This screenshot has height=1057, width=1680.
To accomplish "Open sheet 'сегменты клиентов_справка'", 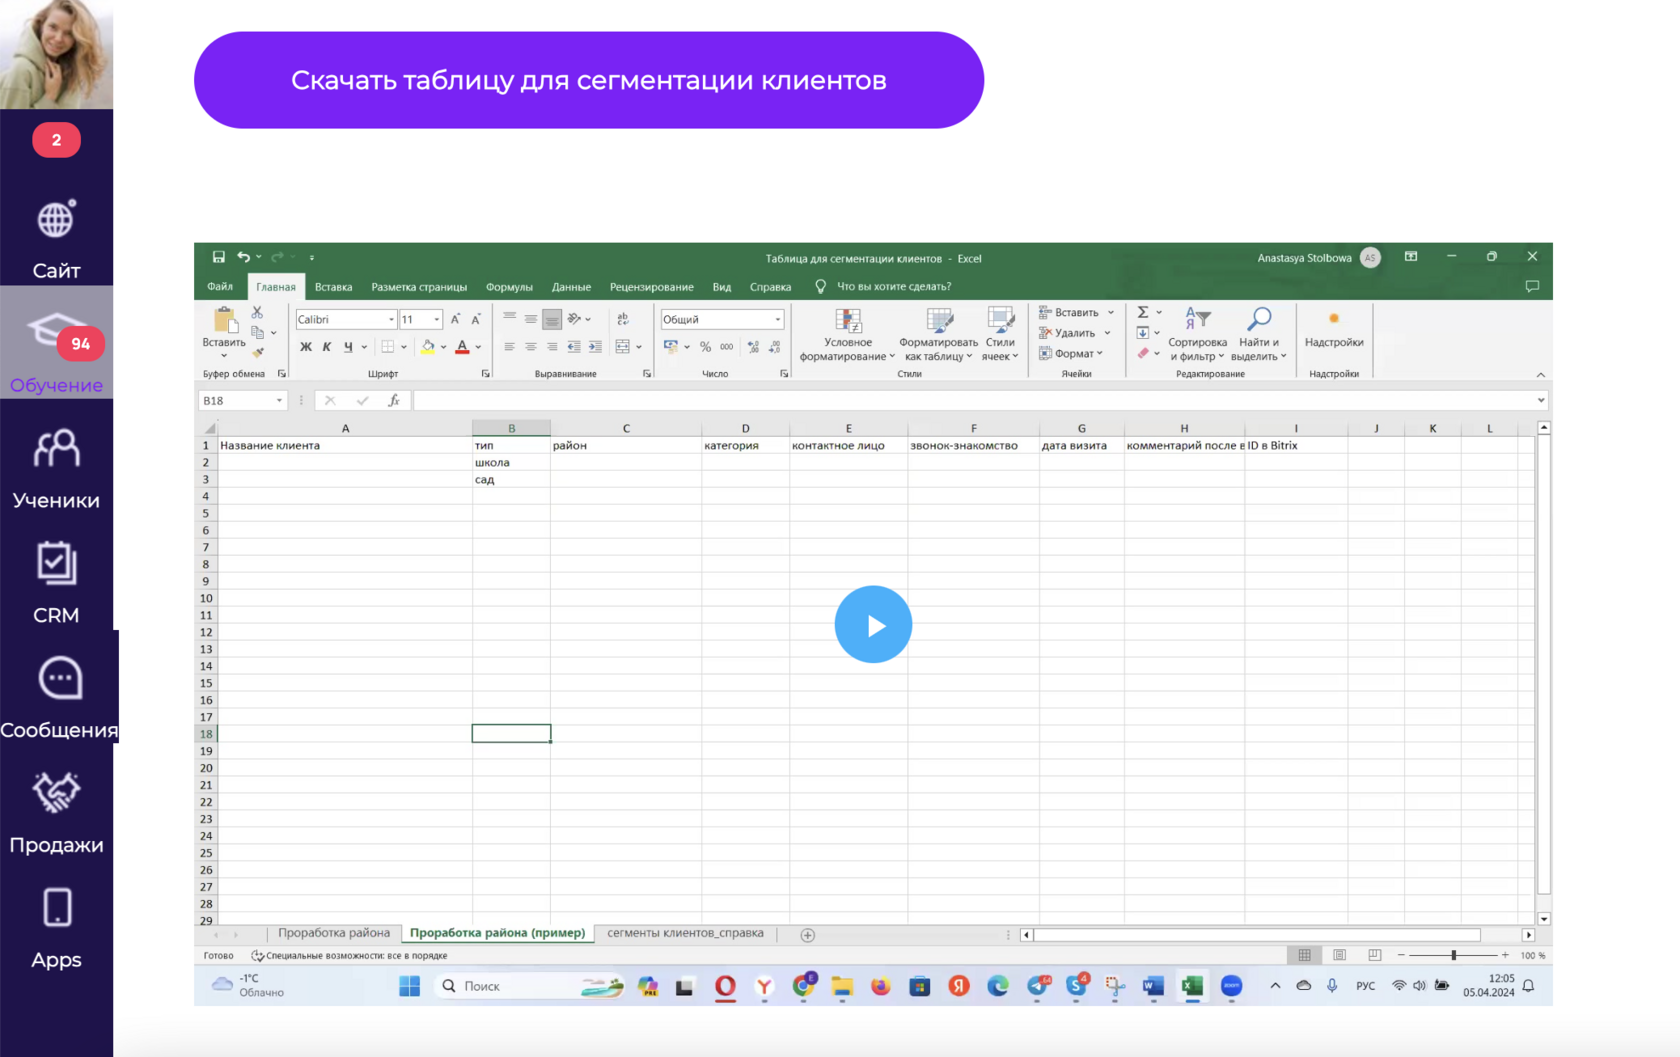I will [685, 933].
